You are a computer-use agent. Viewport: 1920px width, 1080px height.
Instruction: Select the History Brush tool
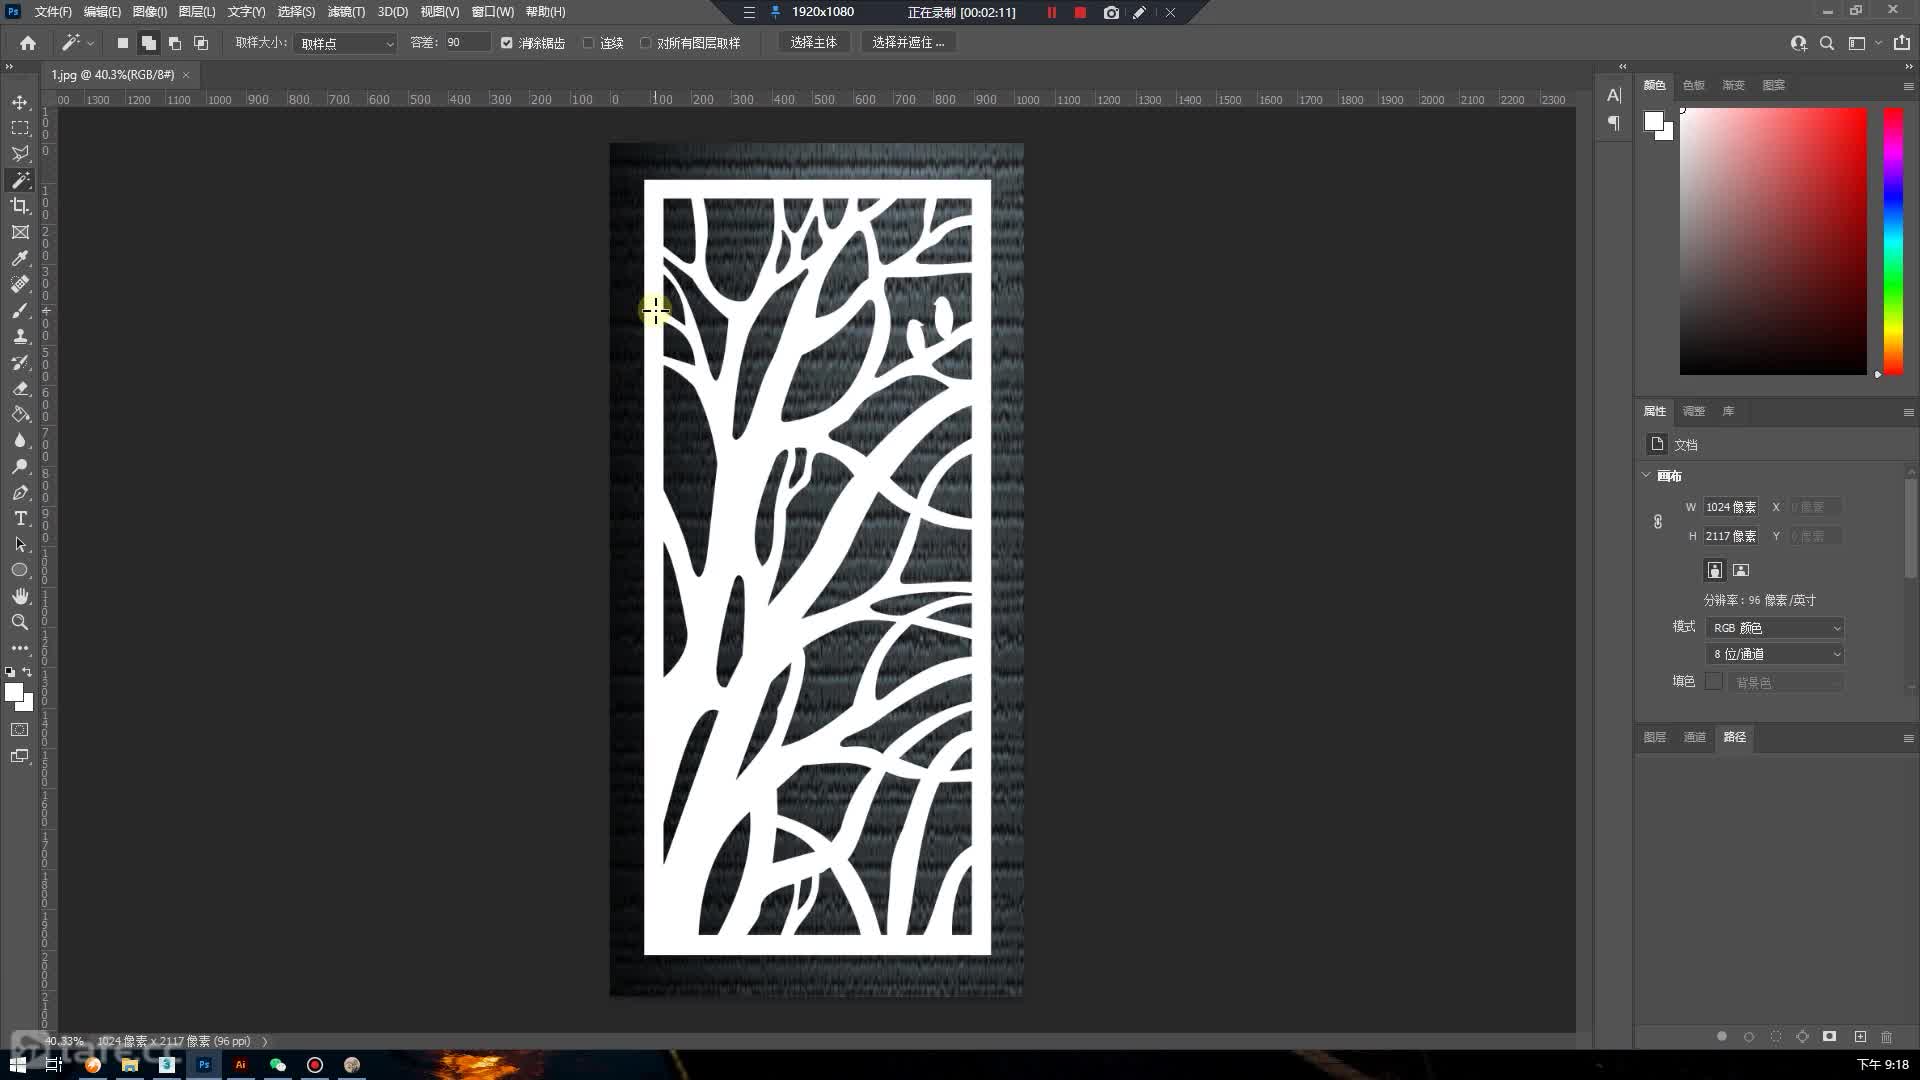click(x=20, y=362)
